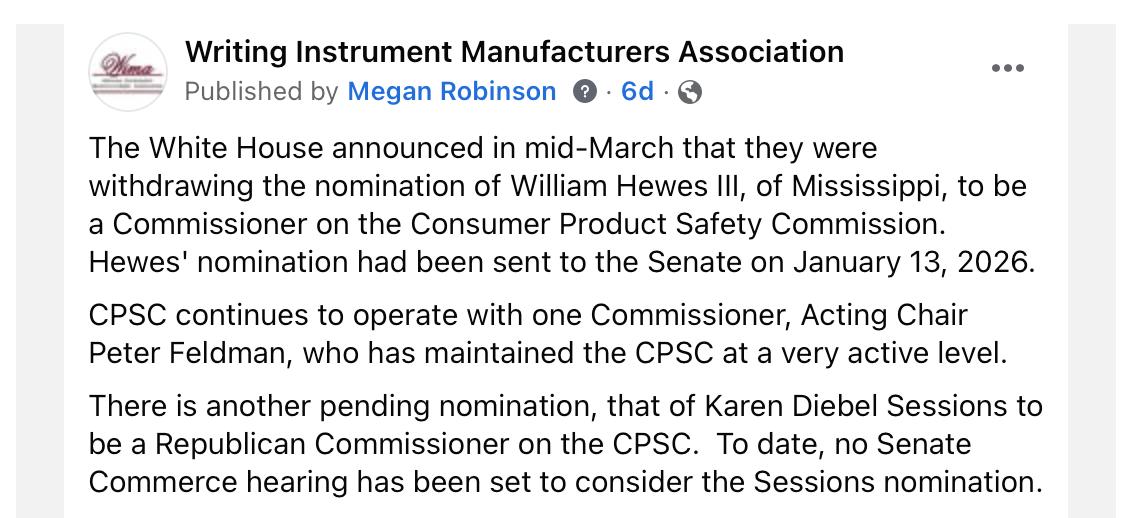Click the question mark info icon
This screenshot has height=518, width=1128.
click(x=585, y=92)
